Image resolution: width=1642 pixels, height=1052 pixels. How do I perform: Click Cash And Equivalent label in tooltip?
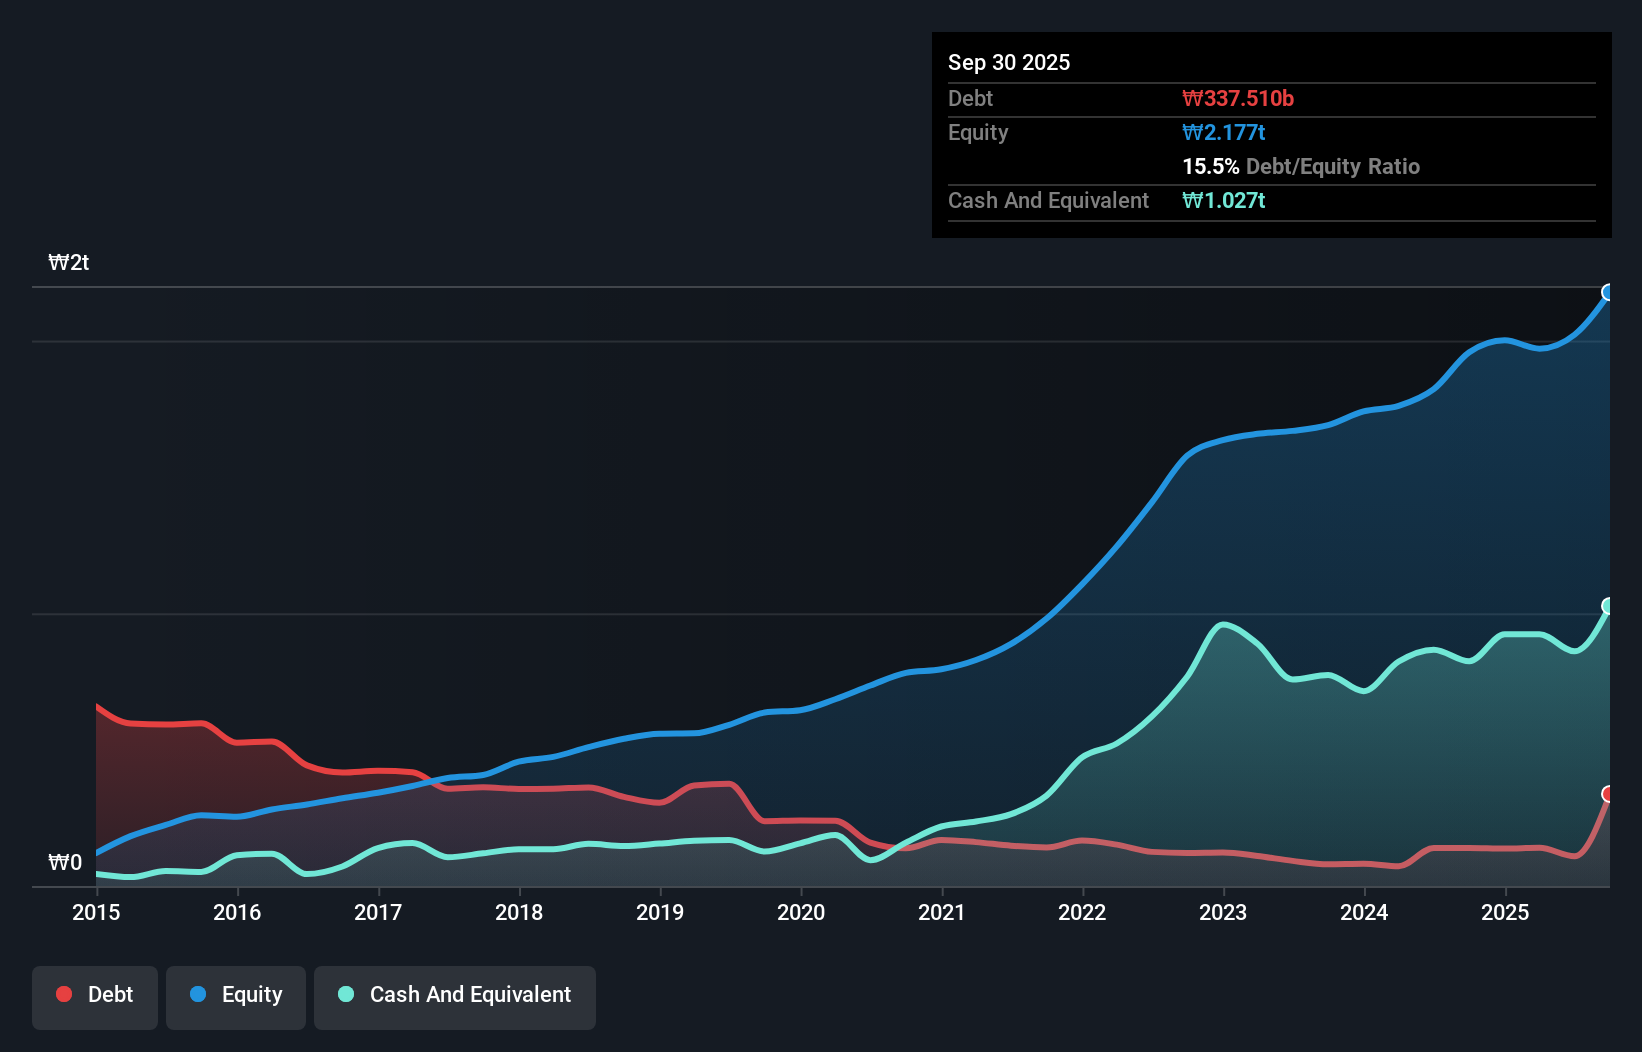[1048, 200]
